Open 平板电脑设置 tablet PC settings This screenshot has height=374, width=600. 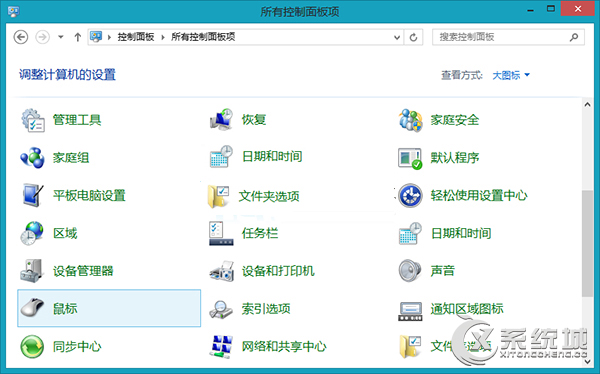[73, 195]
